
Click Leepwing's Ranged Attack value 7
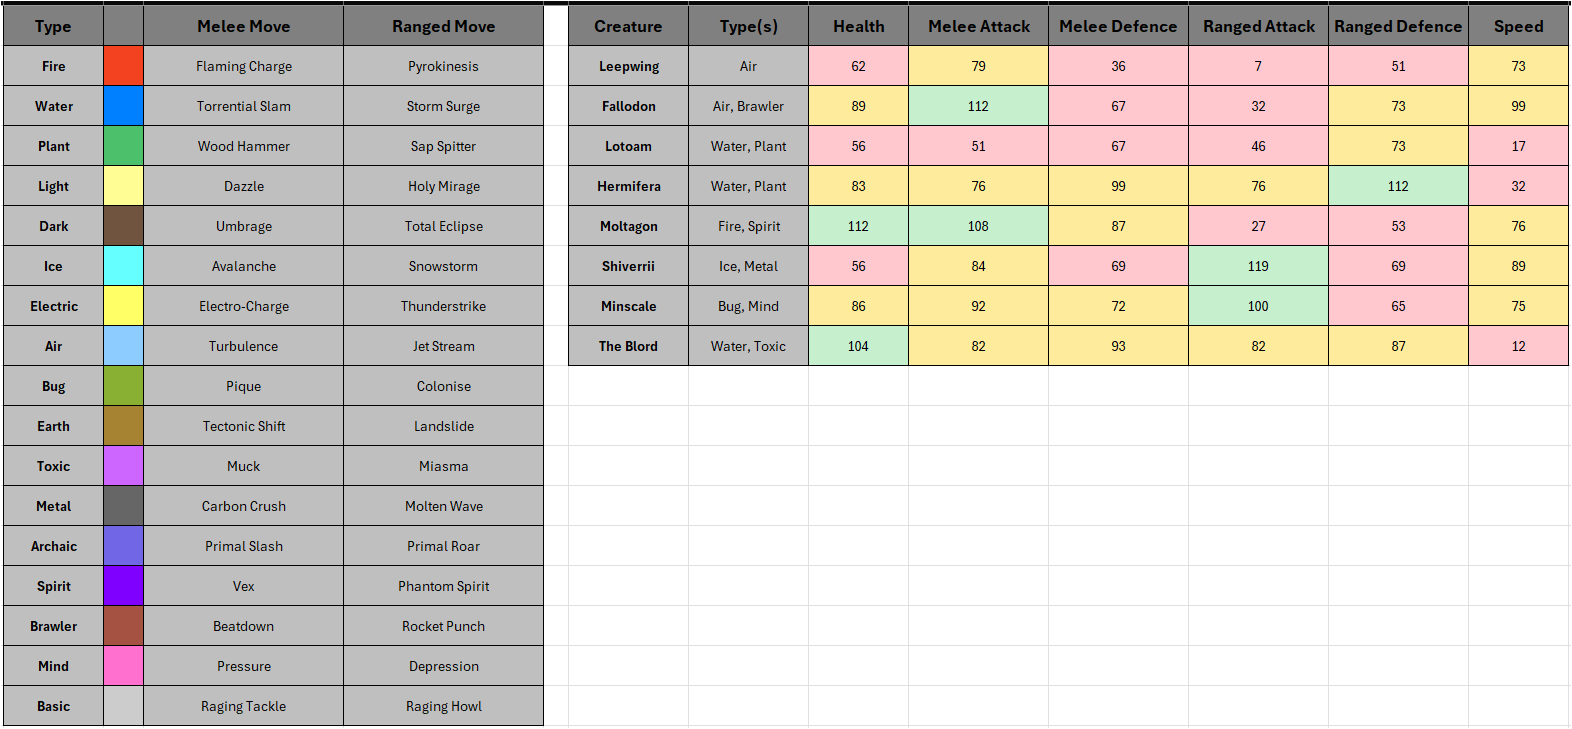tap(1258, 66)
